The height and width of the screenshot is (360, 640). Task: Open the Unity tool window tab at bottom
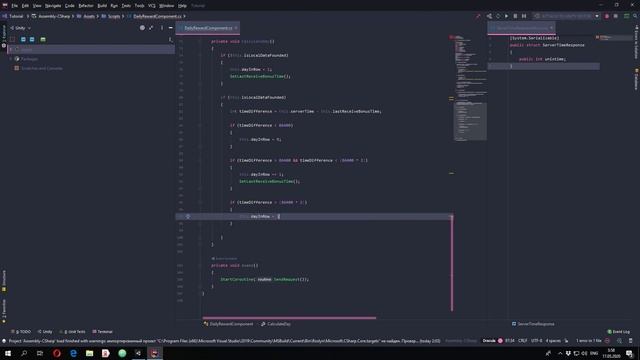pyautogui.click(x=45, y=332)
